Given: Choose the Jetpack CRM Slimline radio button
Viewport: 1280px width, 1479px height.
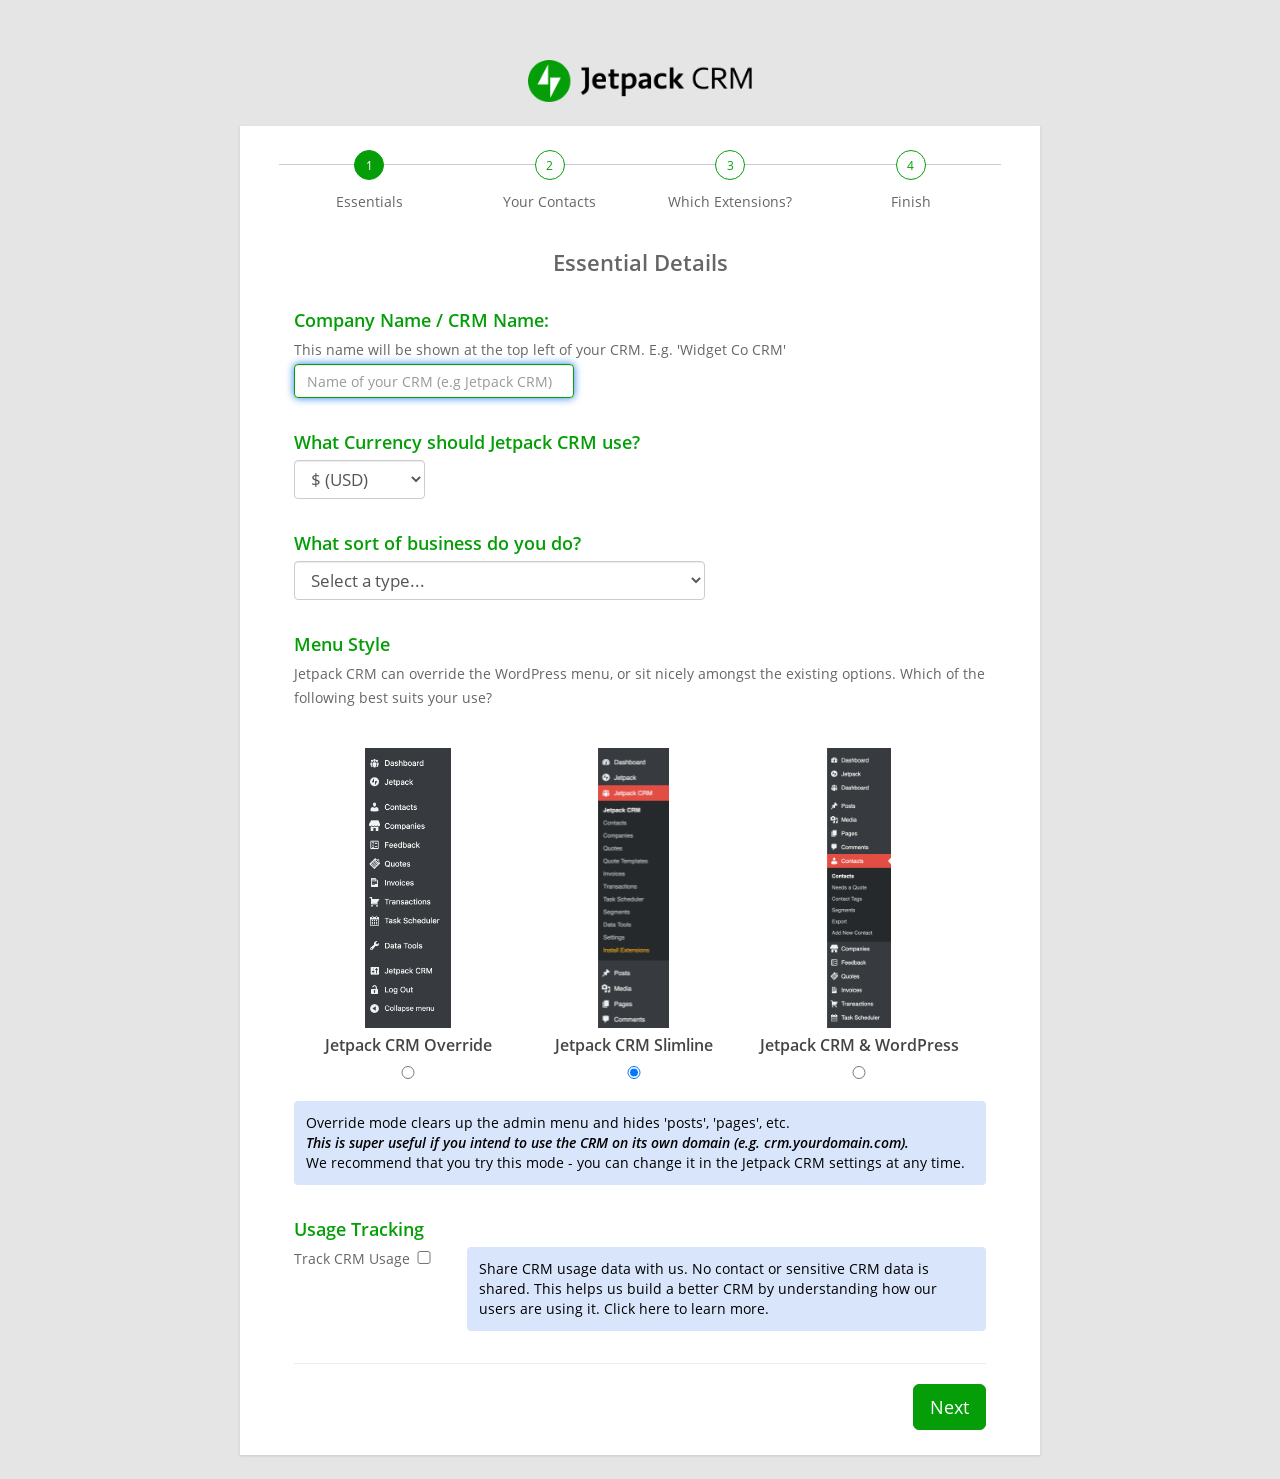Looking at the screenshot, I should (x=634, y=1073).
